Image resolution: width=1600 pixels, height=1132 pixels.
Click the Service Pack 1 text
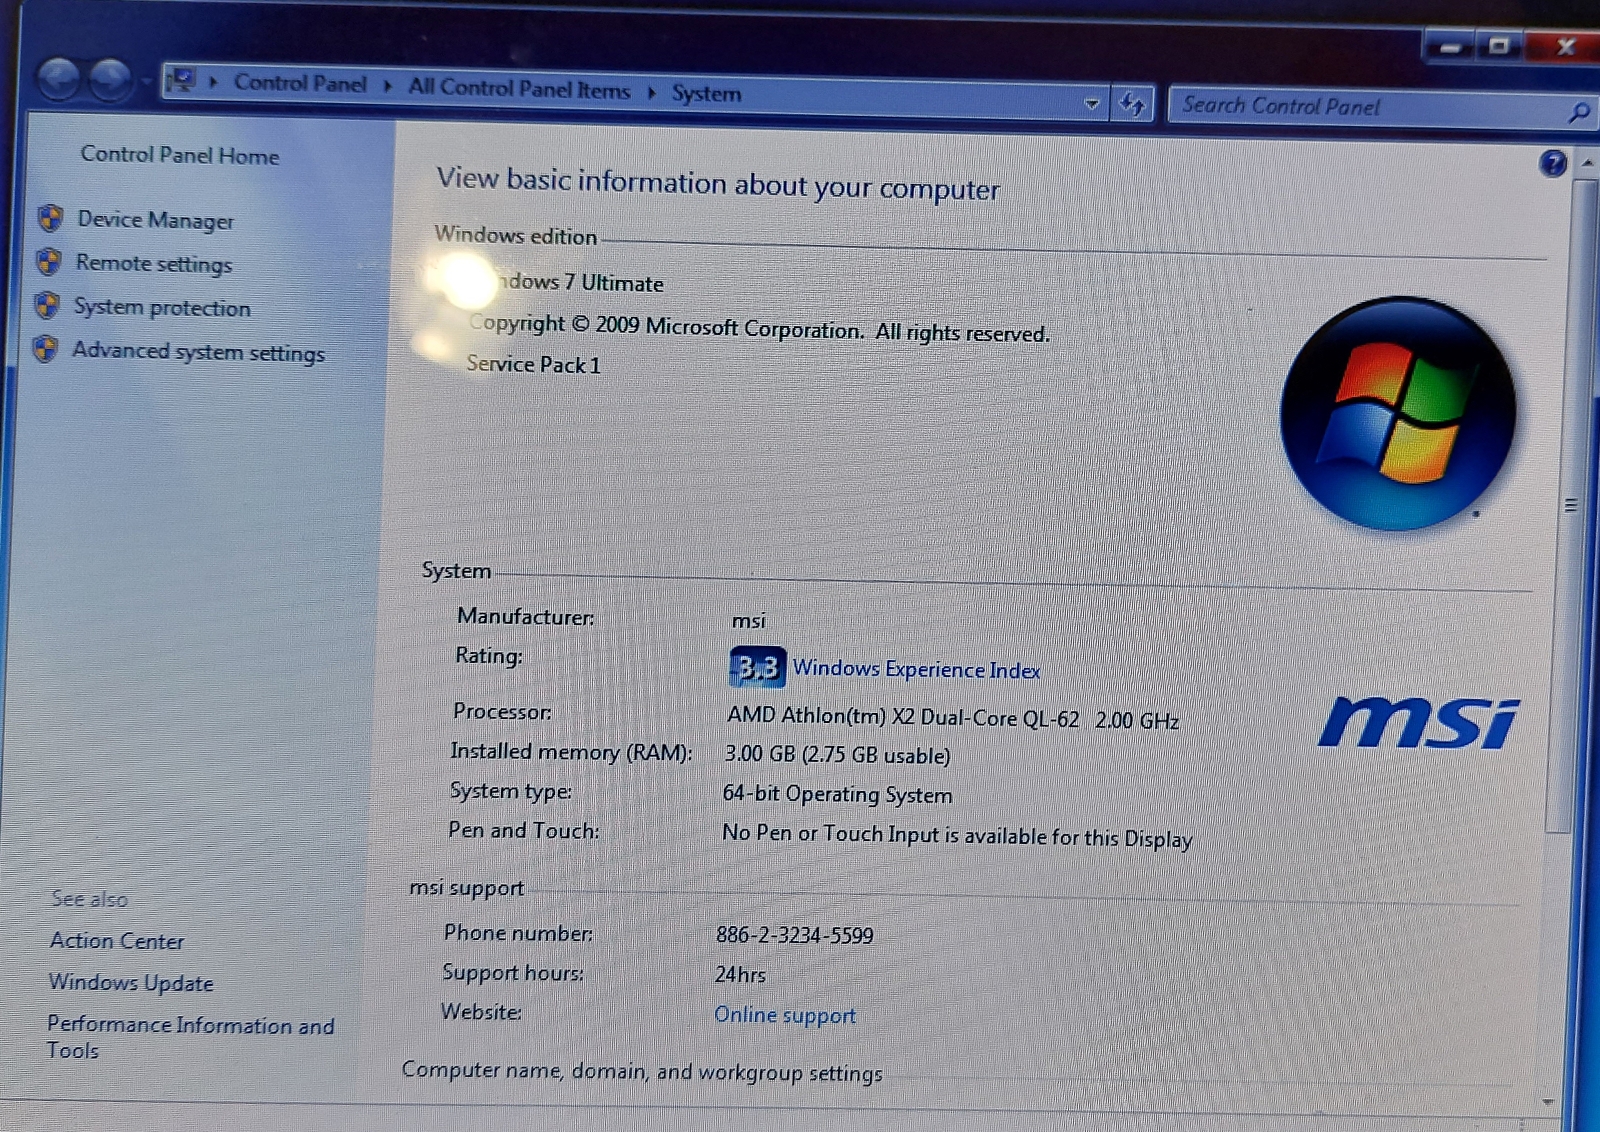tap(534, 364)
